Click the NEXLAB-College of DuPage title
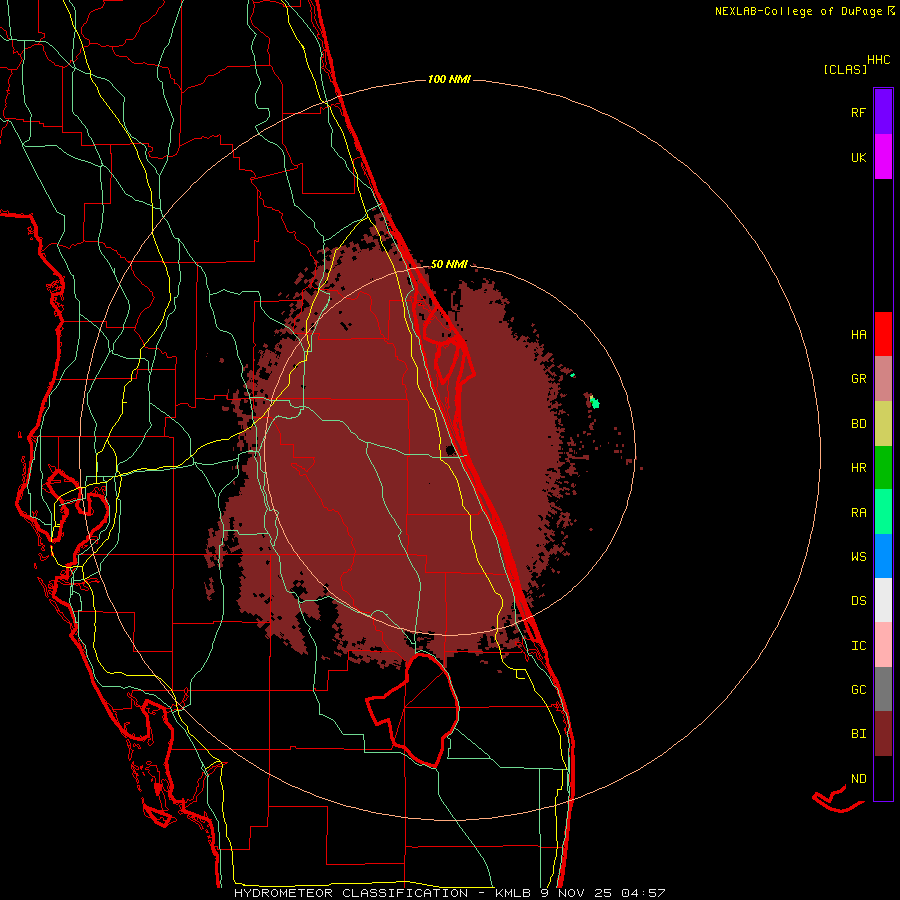The height and width of the screenshot is (900, 900). click(x=804, y=11)
